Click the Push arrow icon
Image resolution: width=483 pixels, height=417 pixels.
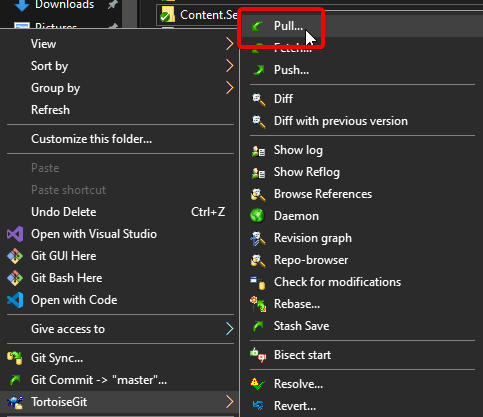(258, 70)
